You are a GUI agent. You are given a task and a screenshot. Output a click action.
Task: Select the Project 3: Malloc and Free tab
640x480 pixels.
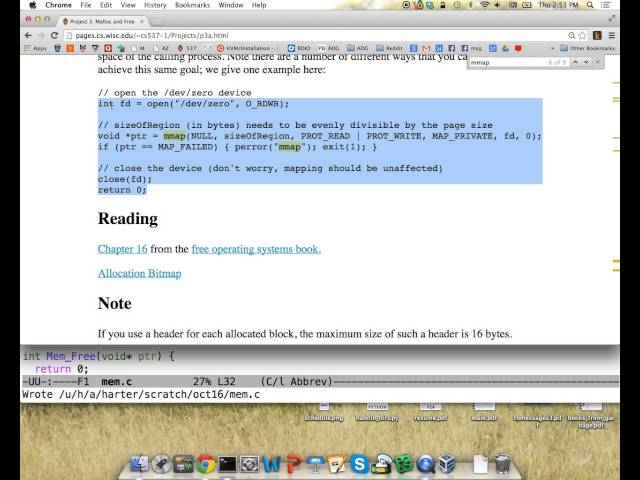click(102, 21)
